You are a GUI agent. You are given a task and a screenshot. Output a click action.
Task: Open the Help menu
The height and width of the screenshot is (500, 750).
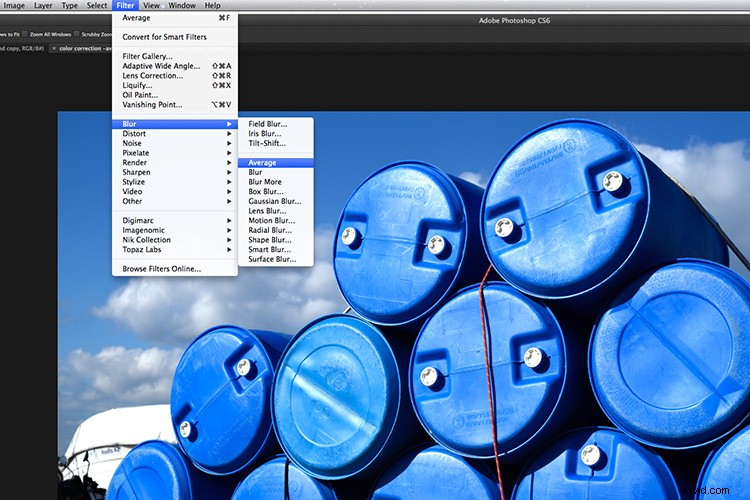pyautogui.click(x=212, y=5)
